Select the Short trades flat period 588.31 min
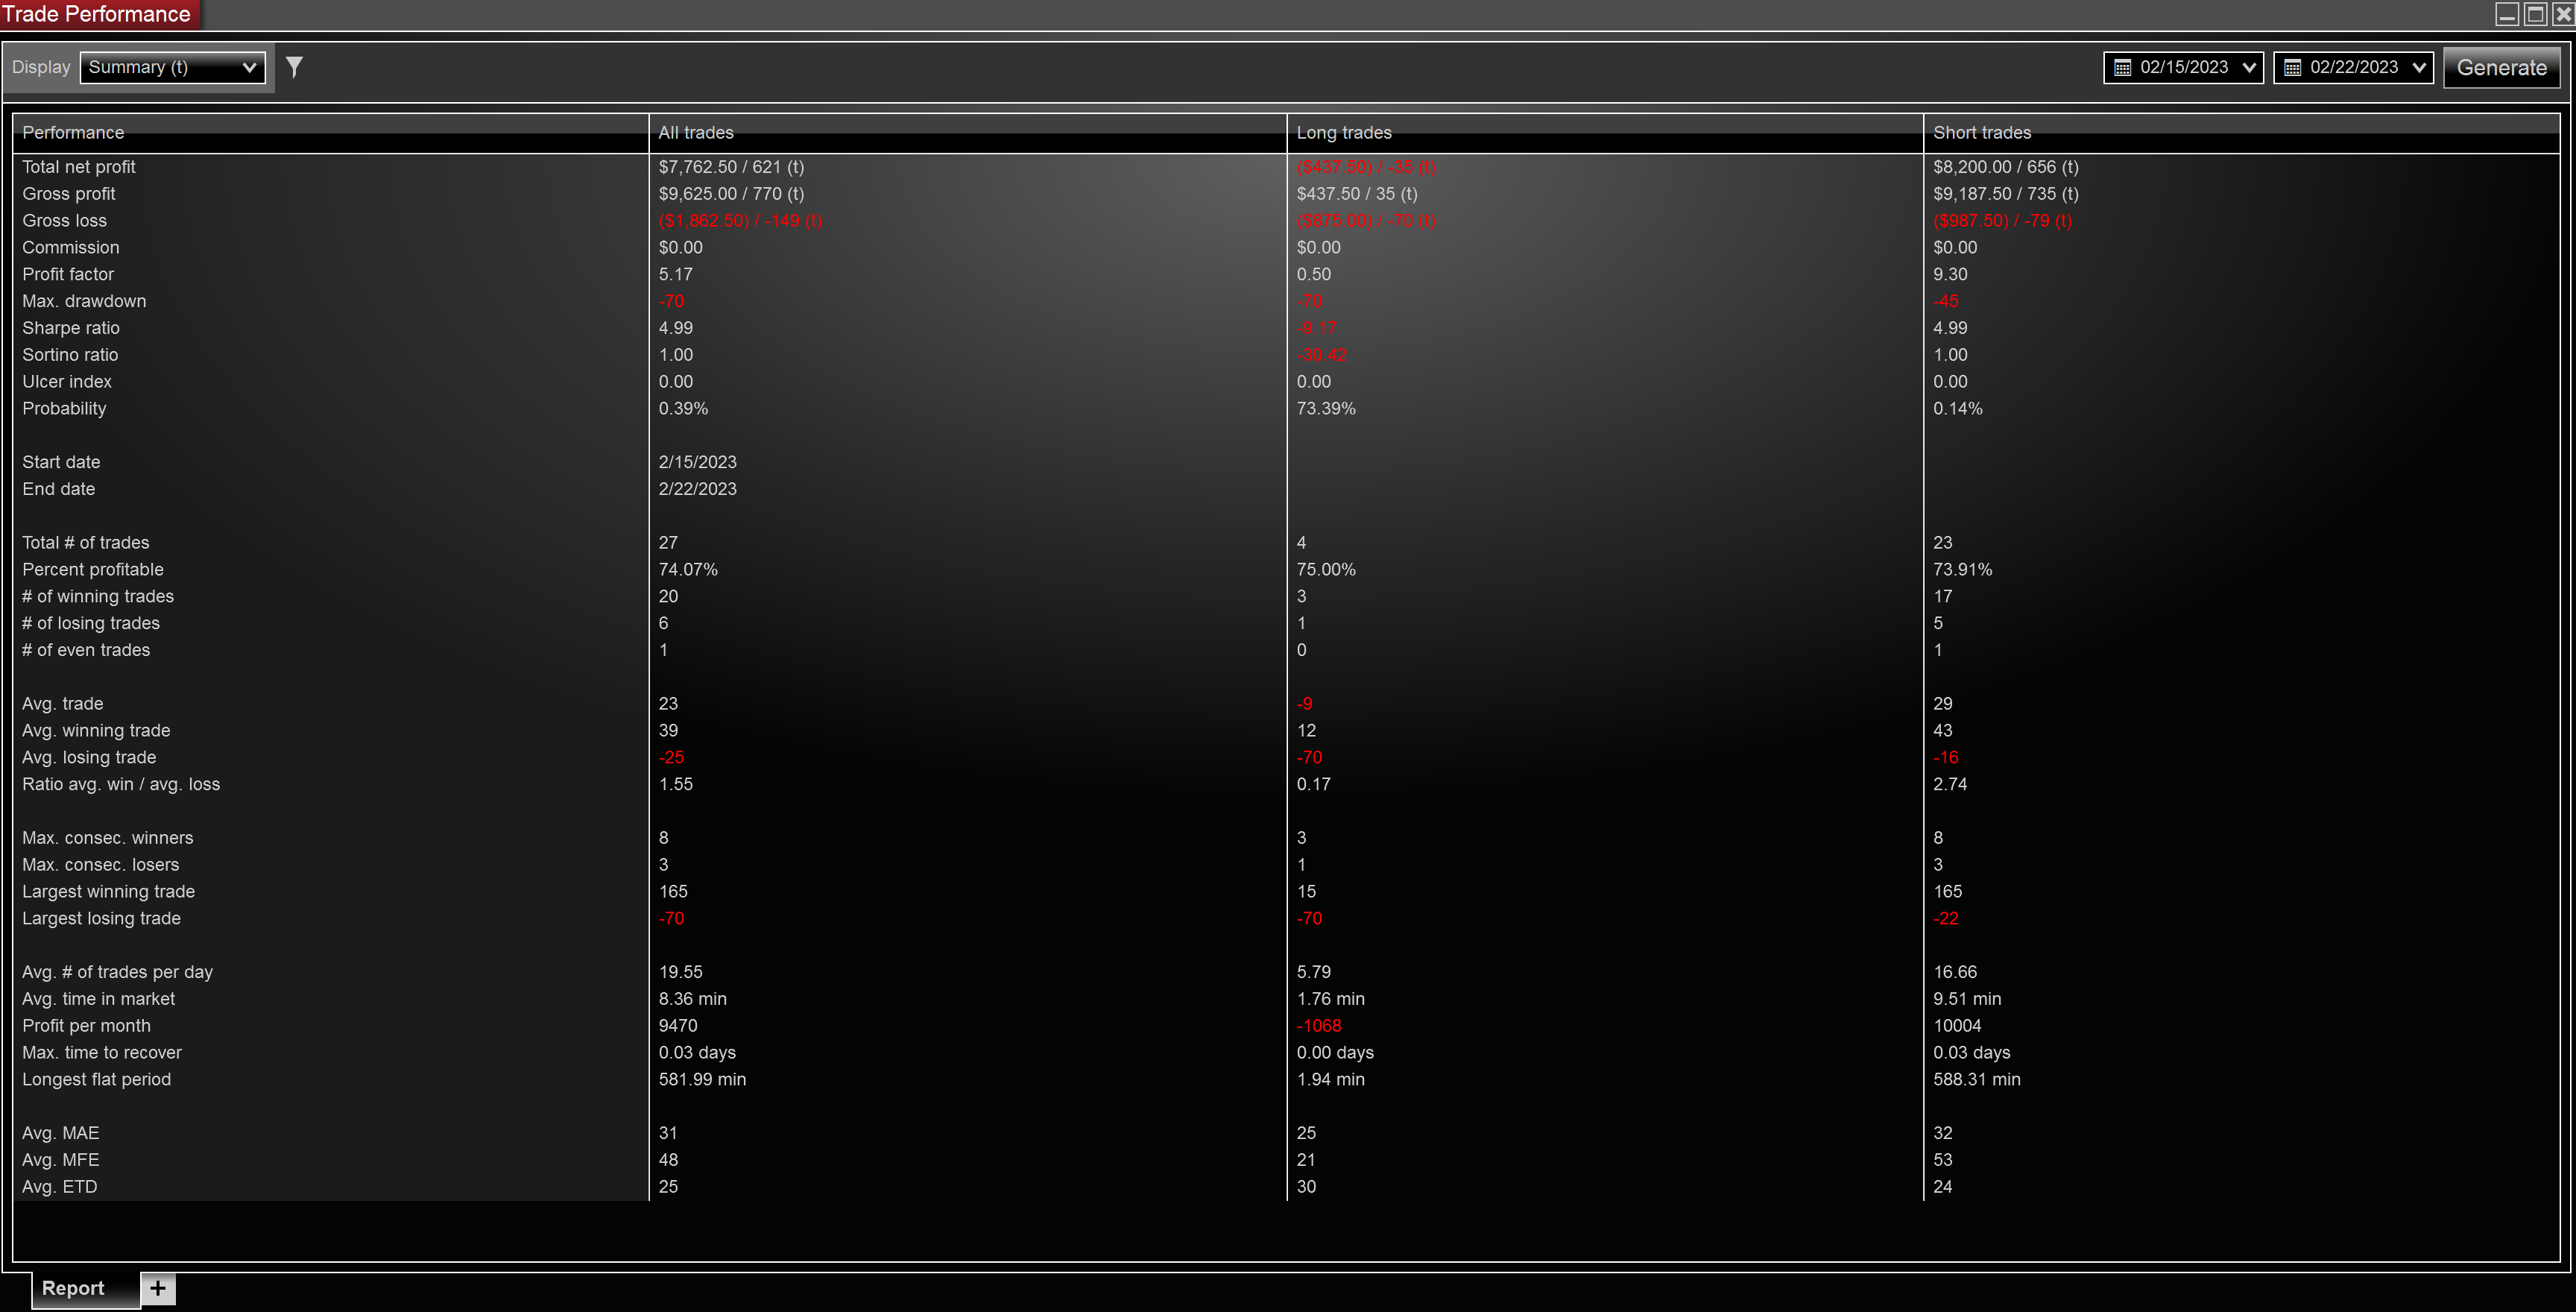 point(1977,1080)
